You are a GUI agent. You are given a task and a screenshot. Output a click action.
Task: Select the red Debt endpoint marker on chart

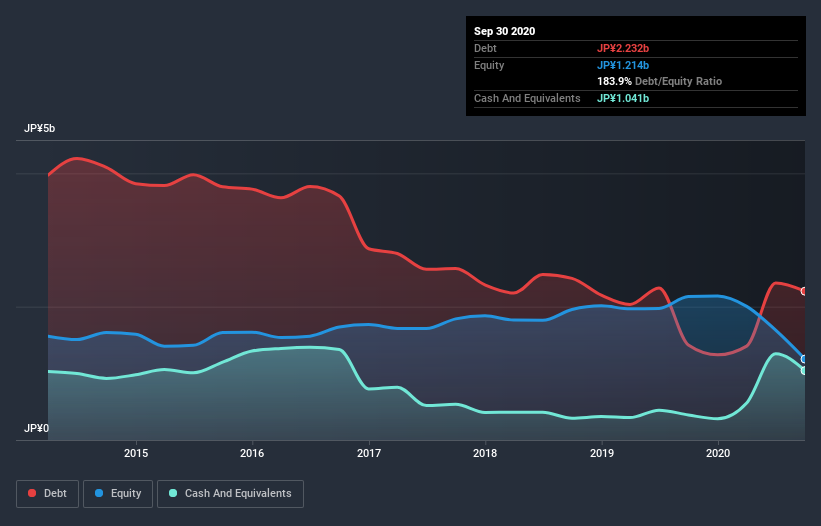(805, 291)
